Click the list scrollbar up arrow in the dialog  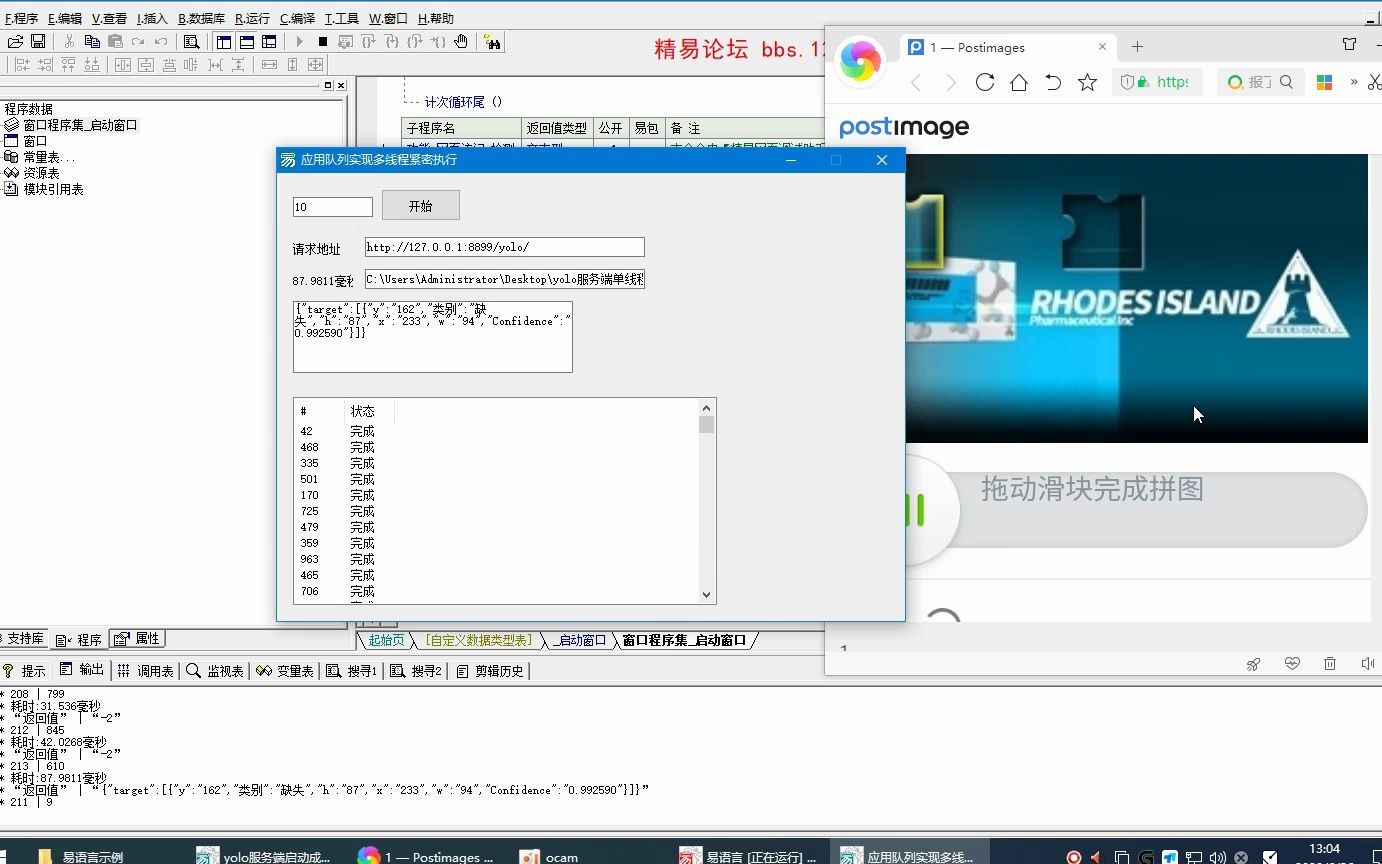tap(707, 408)
